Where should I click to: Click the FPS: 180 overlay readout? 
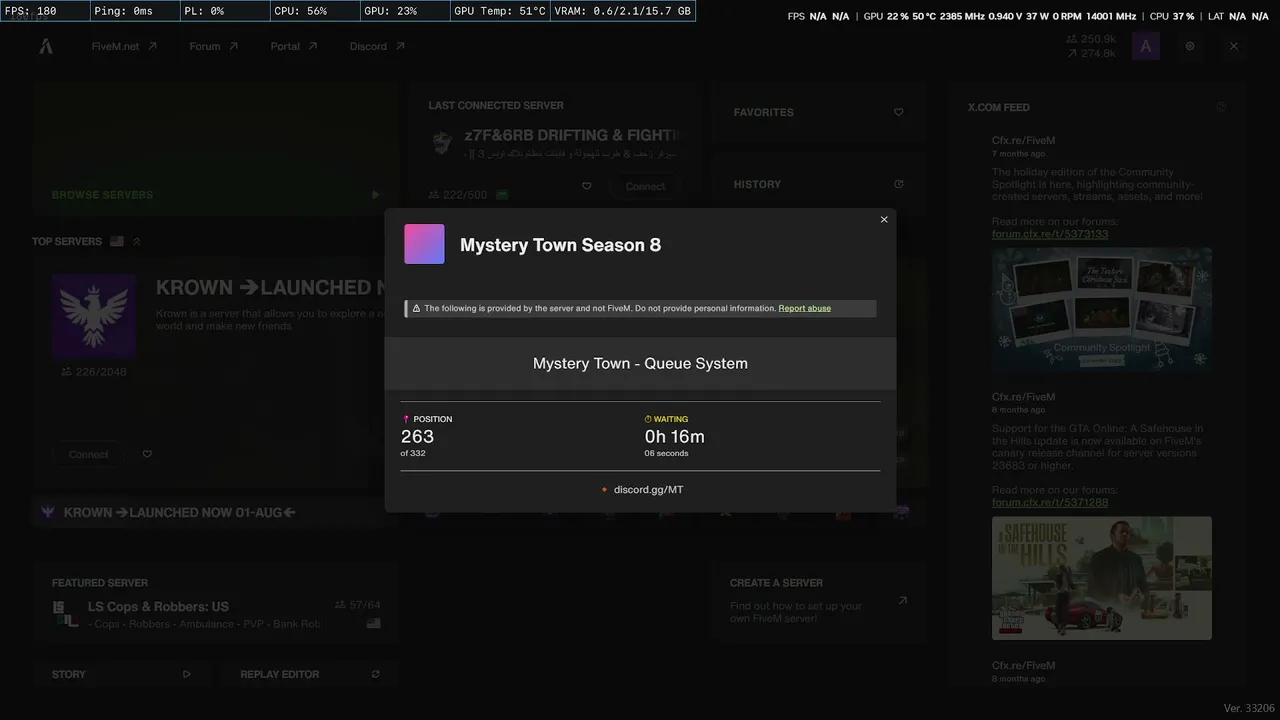click(45, 11)
